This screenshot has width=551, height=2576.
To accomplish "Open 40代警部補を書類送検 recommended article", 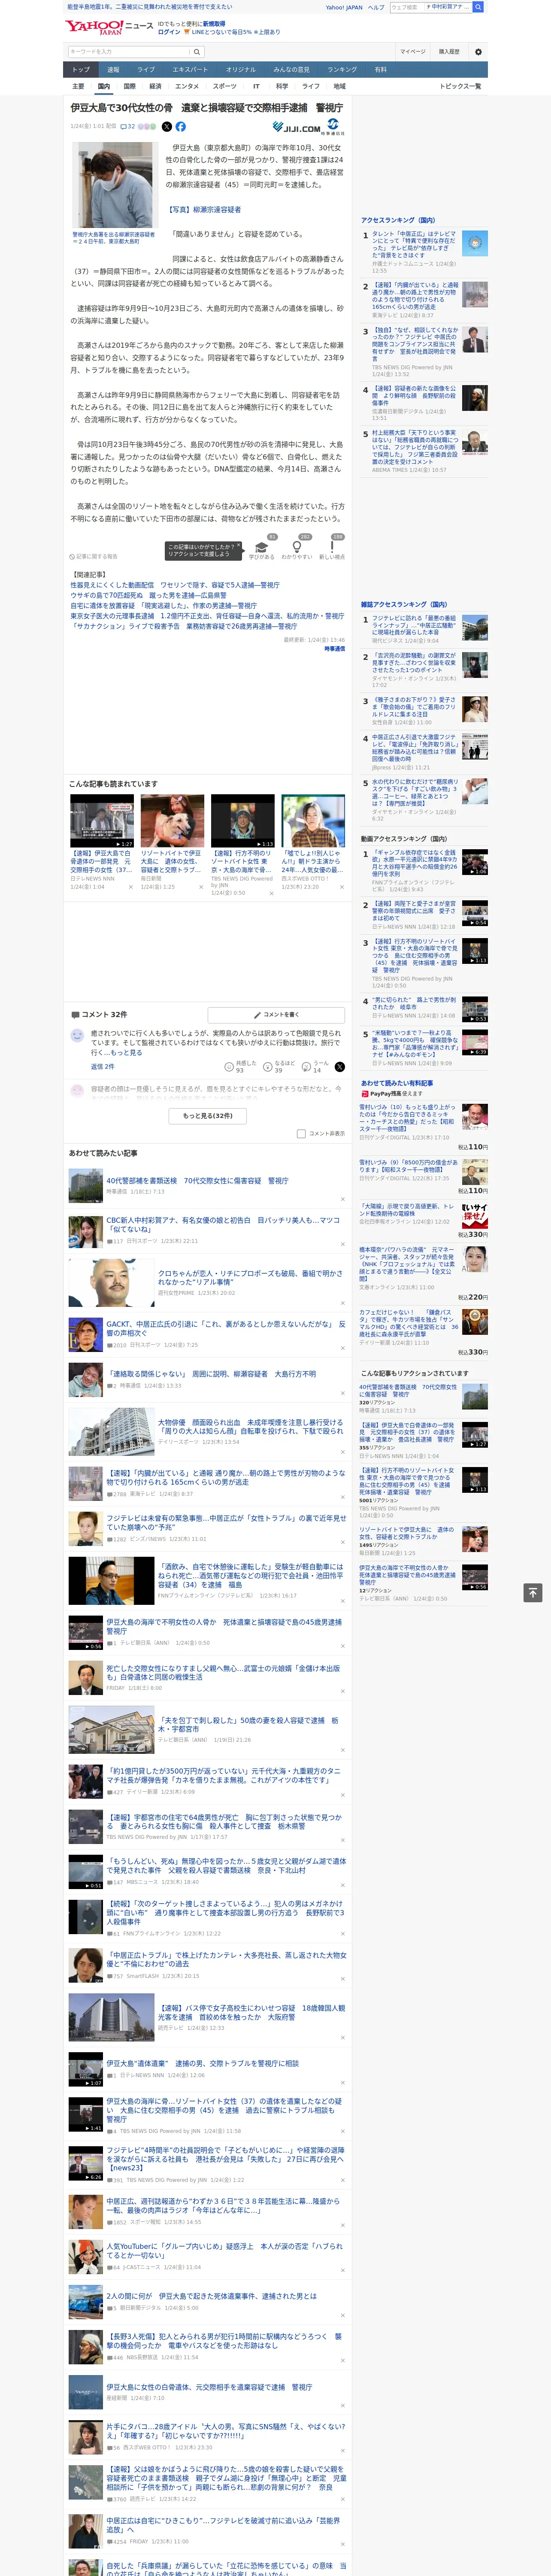I will point(197,1181).
